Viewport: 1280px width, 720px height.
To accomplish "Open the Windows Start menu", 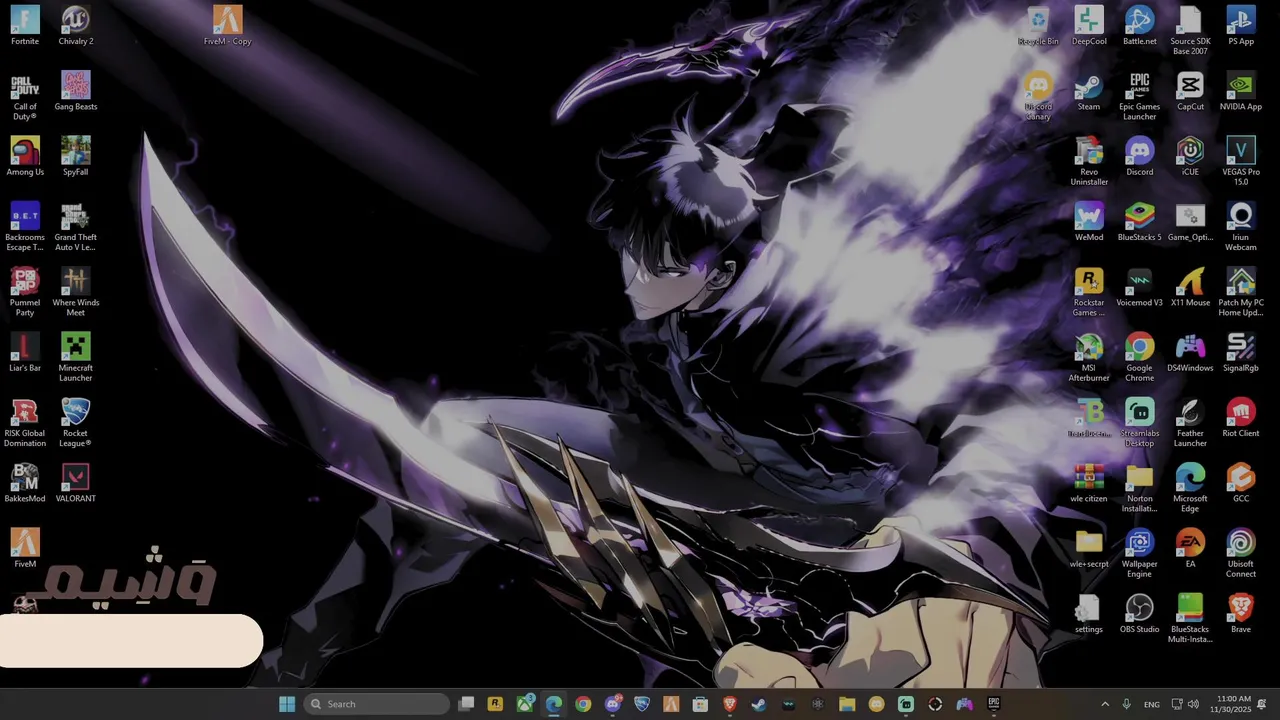I will 287,704.
